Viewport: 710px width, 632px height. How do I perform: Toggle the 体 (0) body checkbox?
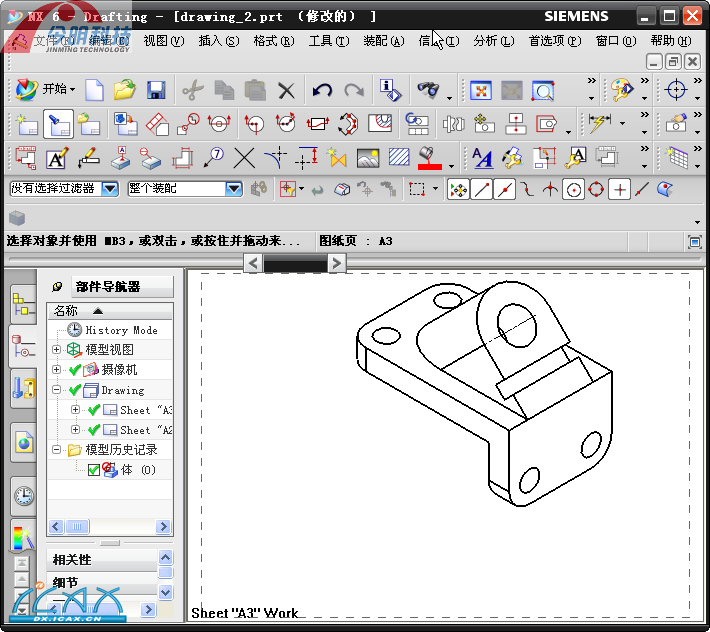pyautogui.click(x=94, y=470)
